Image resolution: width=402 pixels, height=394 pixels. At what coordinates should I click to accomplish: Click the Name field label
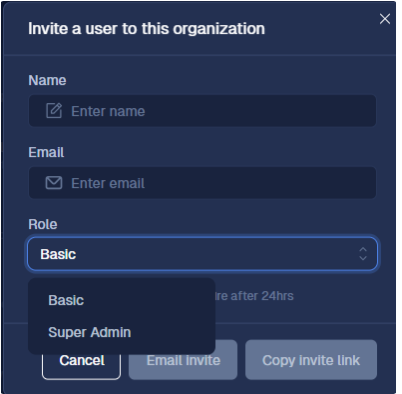[x=47, y=80]
